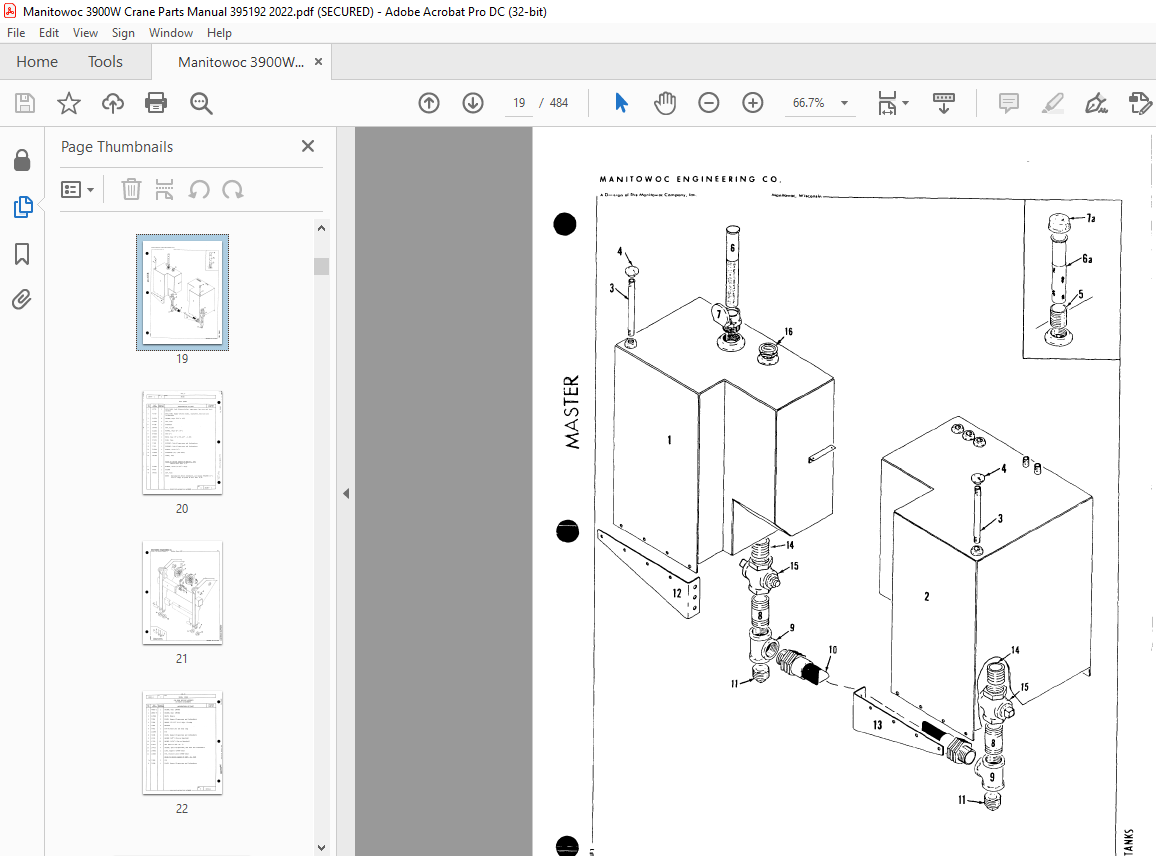Zoom out with the minus circle button
This screenshot has width=1156, height=856.
[708, 103]
